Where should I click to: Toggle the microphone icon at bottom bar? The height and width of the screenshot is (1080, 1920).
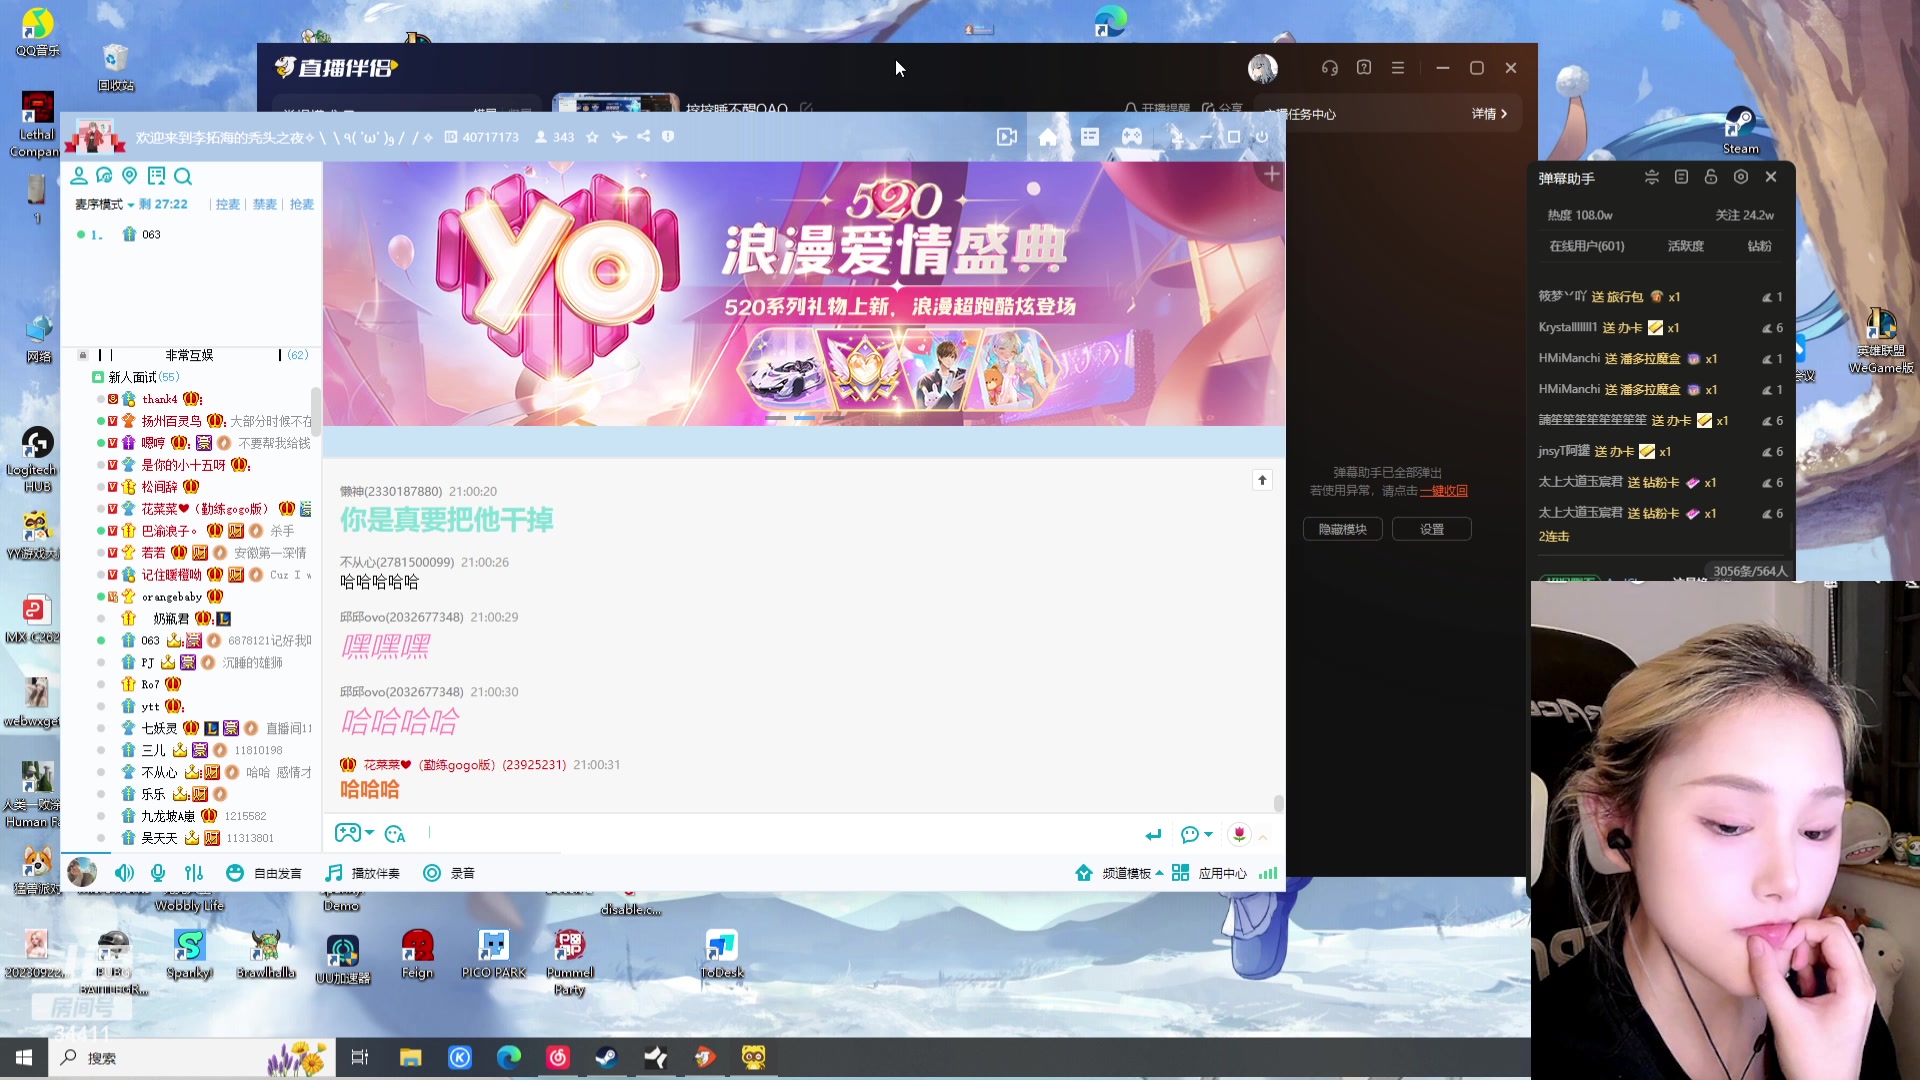tap(157, 873)
